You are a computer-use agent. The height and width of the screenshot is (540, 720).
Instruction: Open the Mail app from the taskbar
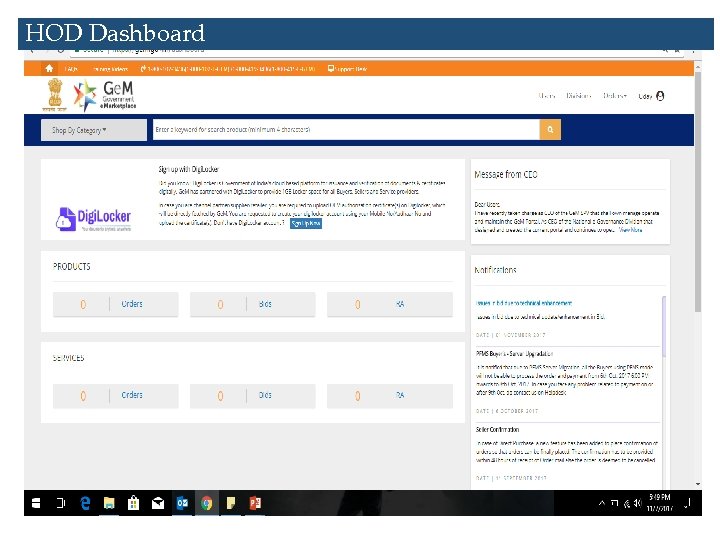click(158, 503)
